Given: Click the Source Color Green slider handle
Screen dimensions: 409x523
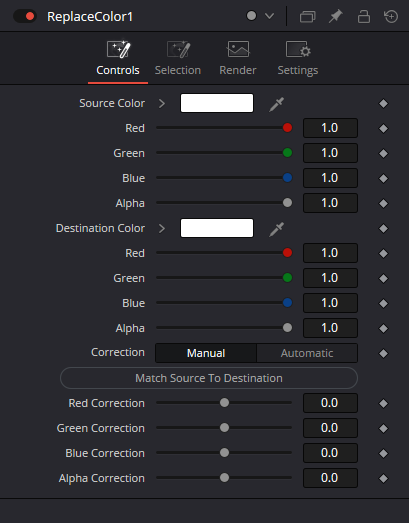Looking at the screenshot, I should pyautogui.click(x=287, y=153).
